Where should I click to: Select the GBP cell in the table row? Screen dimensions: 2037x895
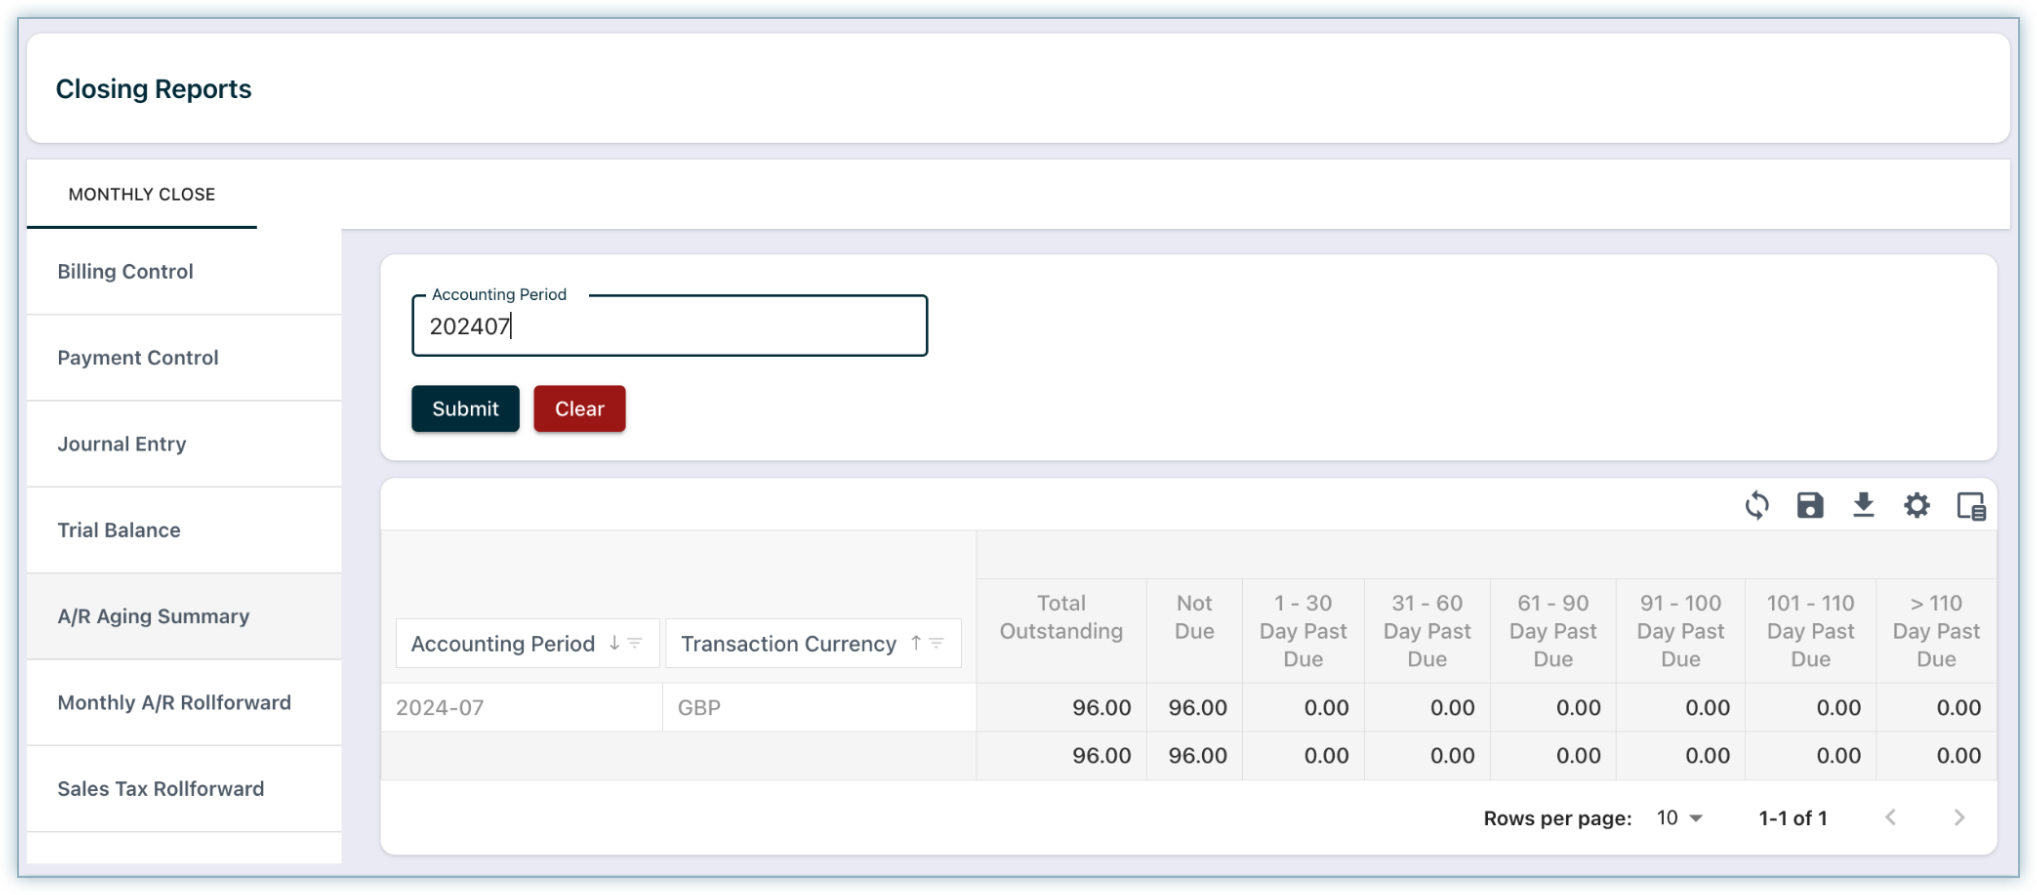(x=699, y=708)
